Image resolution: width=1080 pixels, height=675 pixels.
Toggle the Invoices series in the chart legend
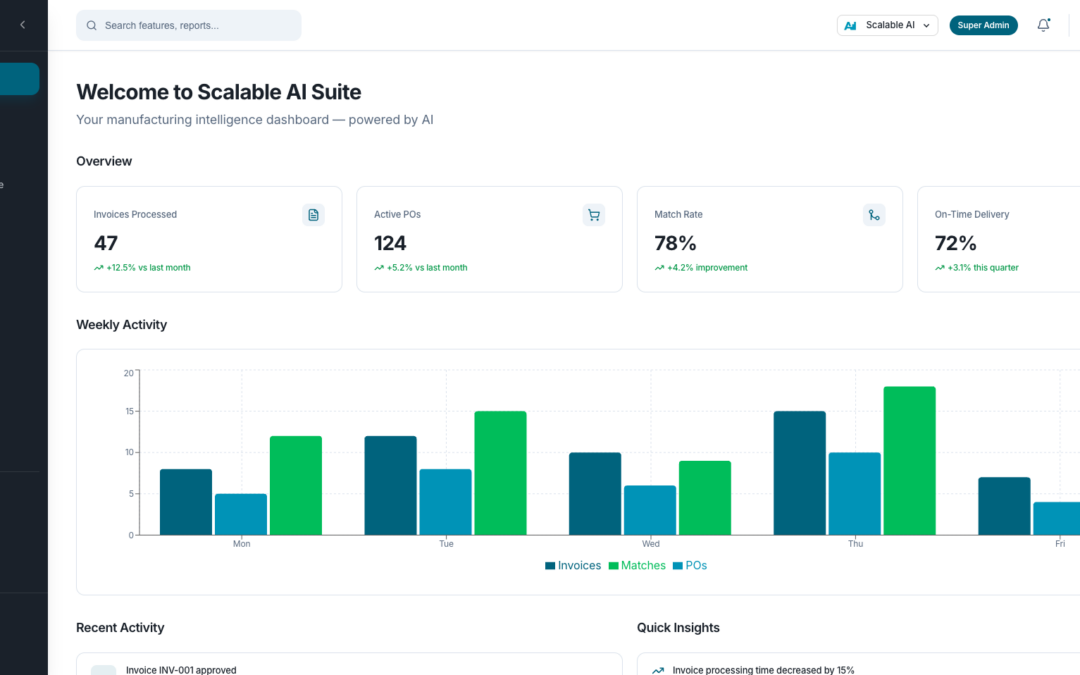(573, 565)
